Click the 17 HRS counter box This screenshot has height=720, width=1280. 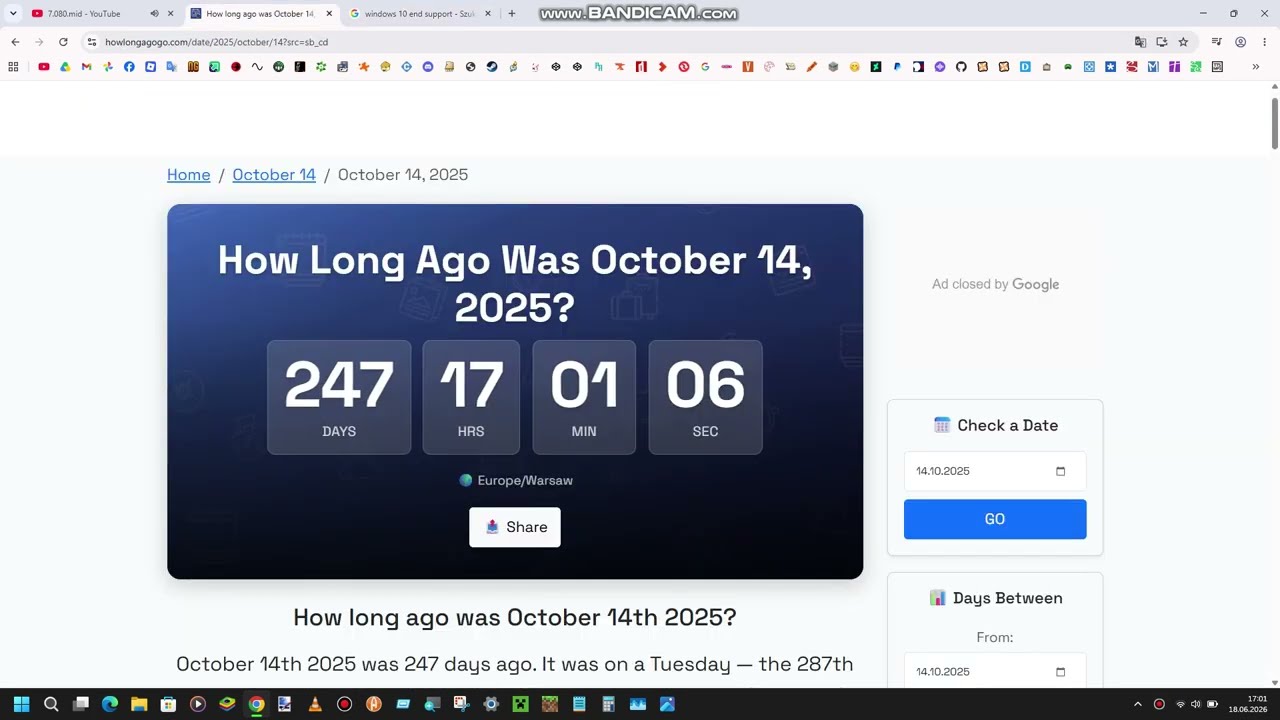coord(471,398)
